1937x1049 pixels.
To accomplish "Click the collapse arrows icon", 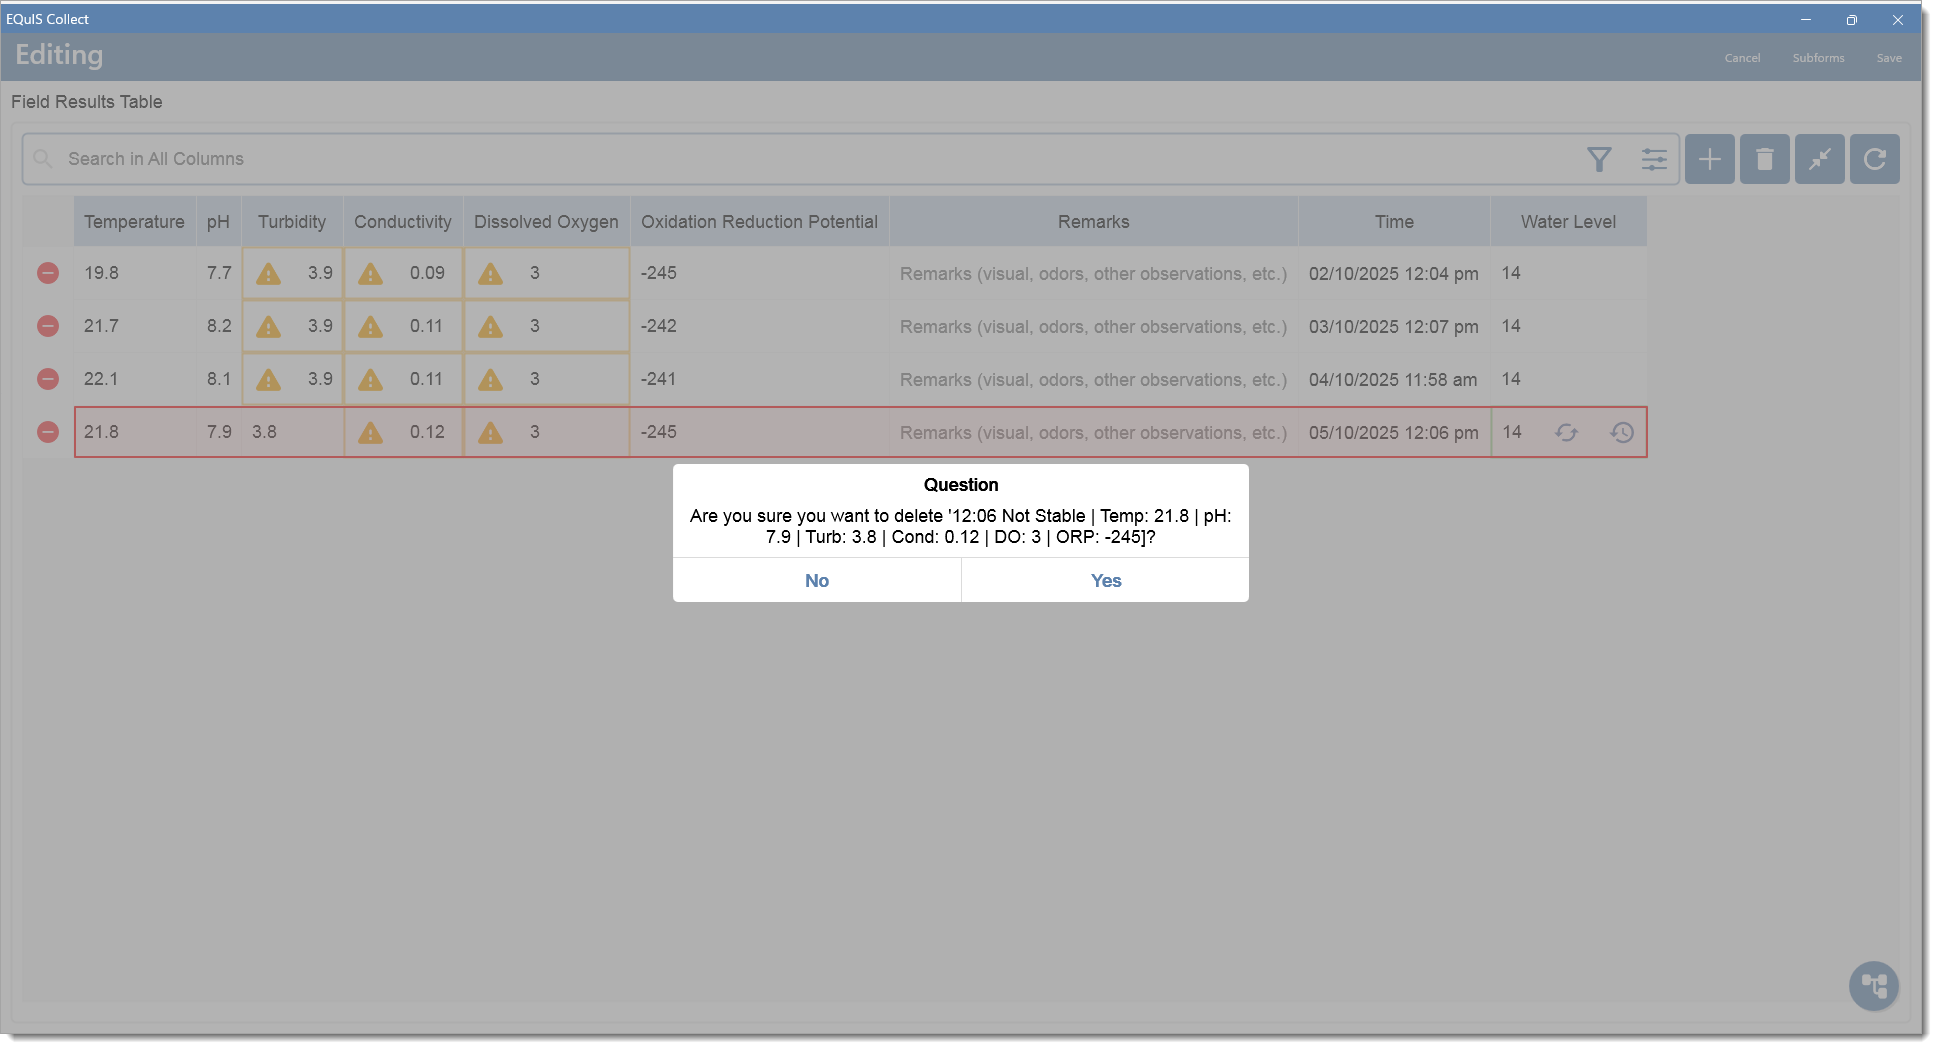I will [x=1820, y=159].
